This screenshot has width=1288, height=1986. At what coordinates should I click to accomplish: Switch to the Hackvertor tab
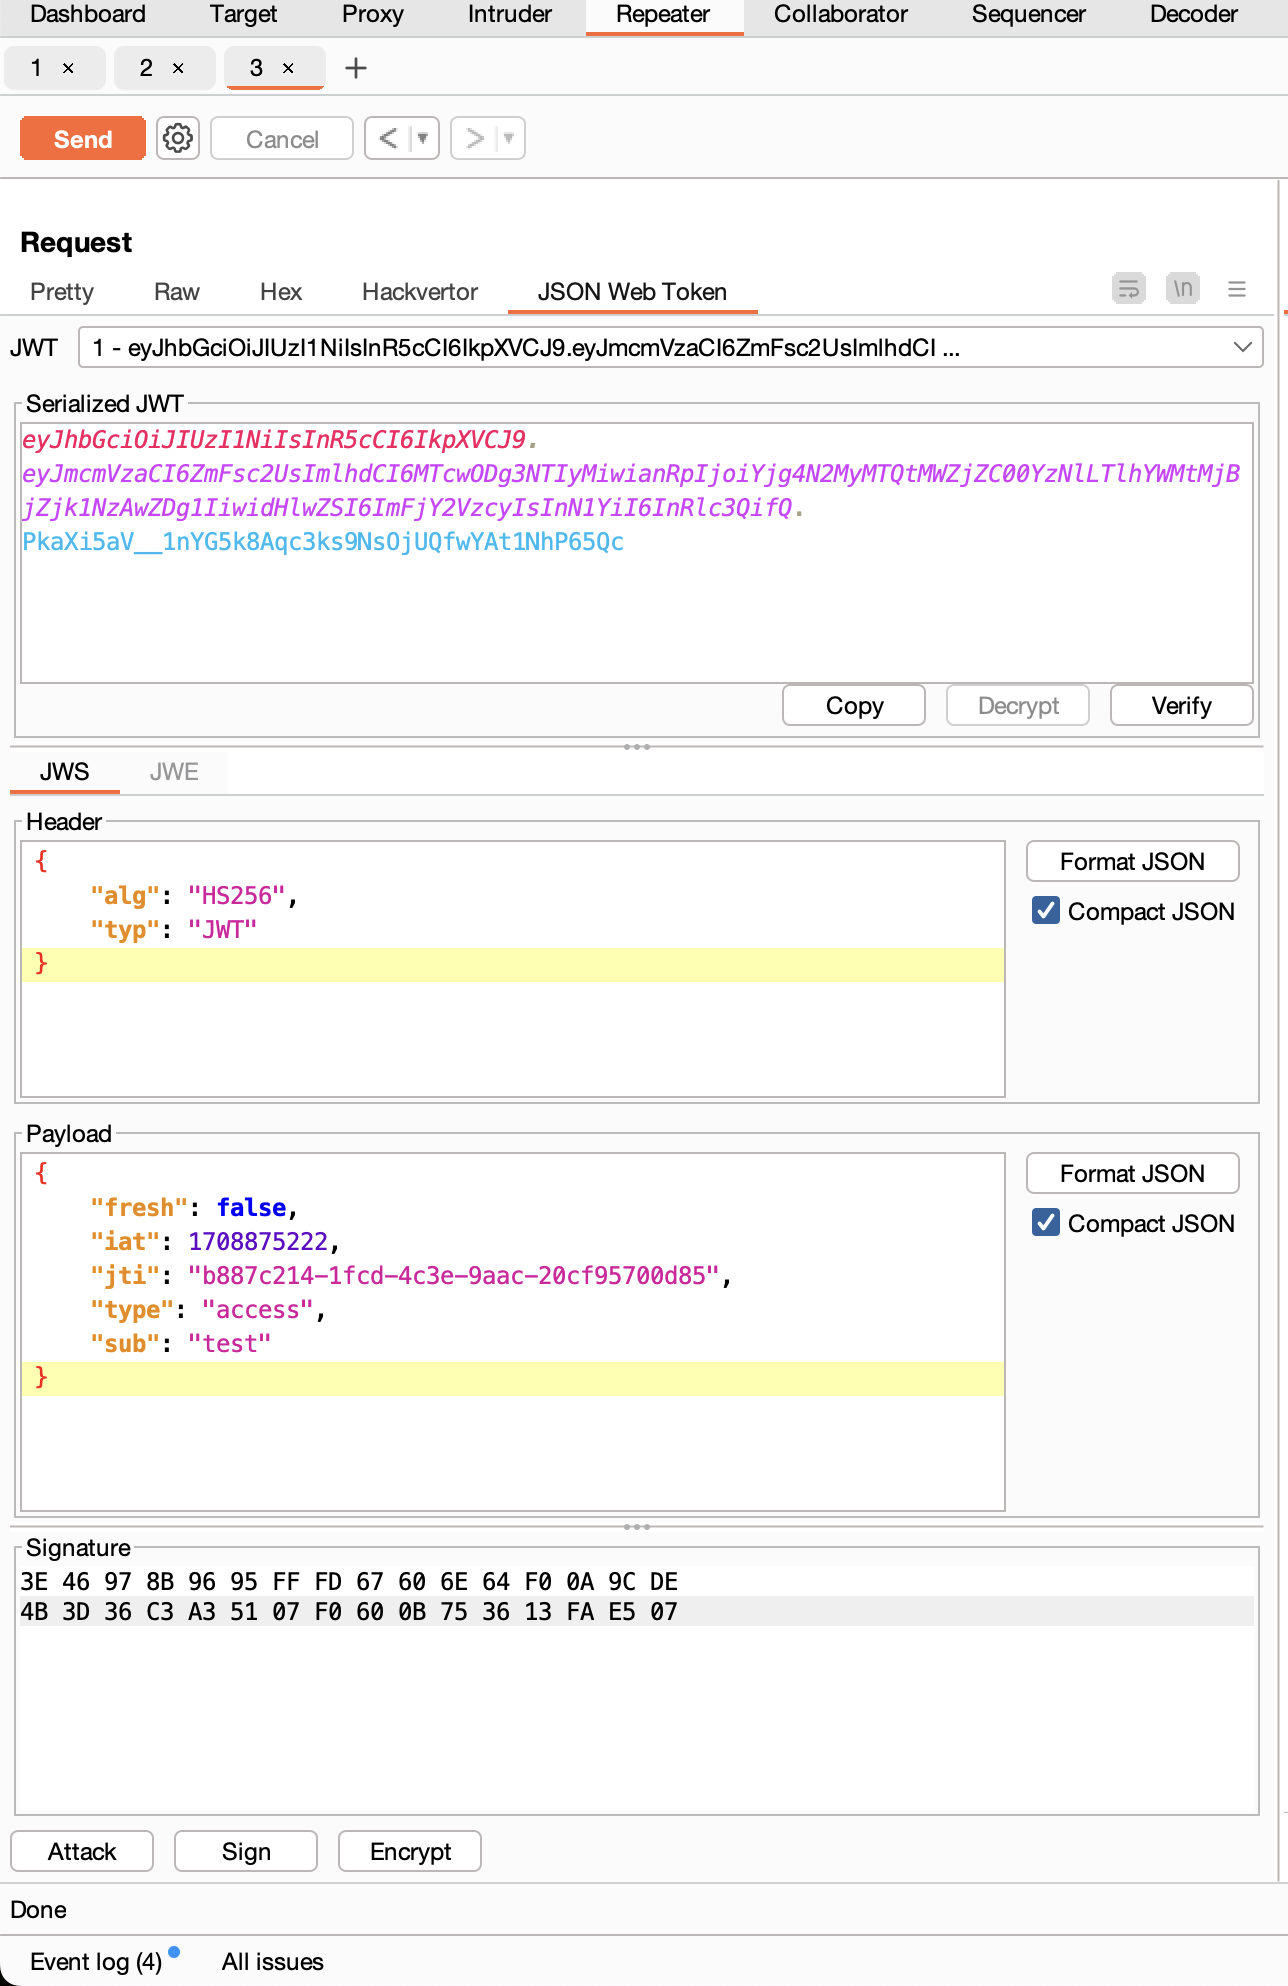click(x=419, y=292)
